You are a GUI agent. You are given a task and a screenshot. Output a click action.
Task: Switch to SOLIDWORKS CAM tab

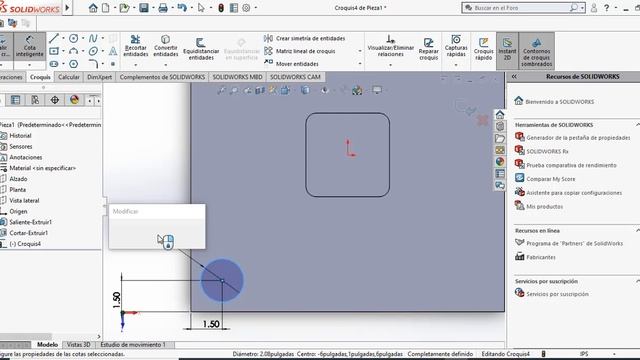(x=295, y=77)
